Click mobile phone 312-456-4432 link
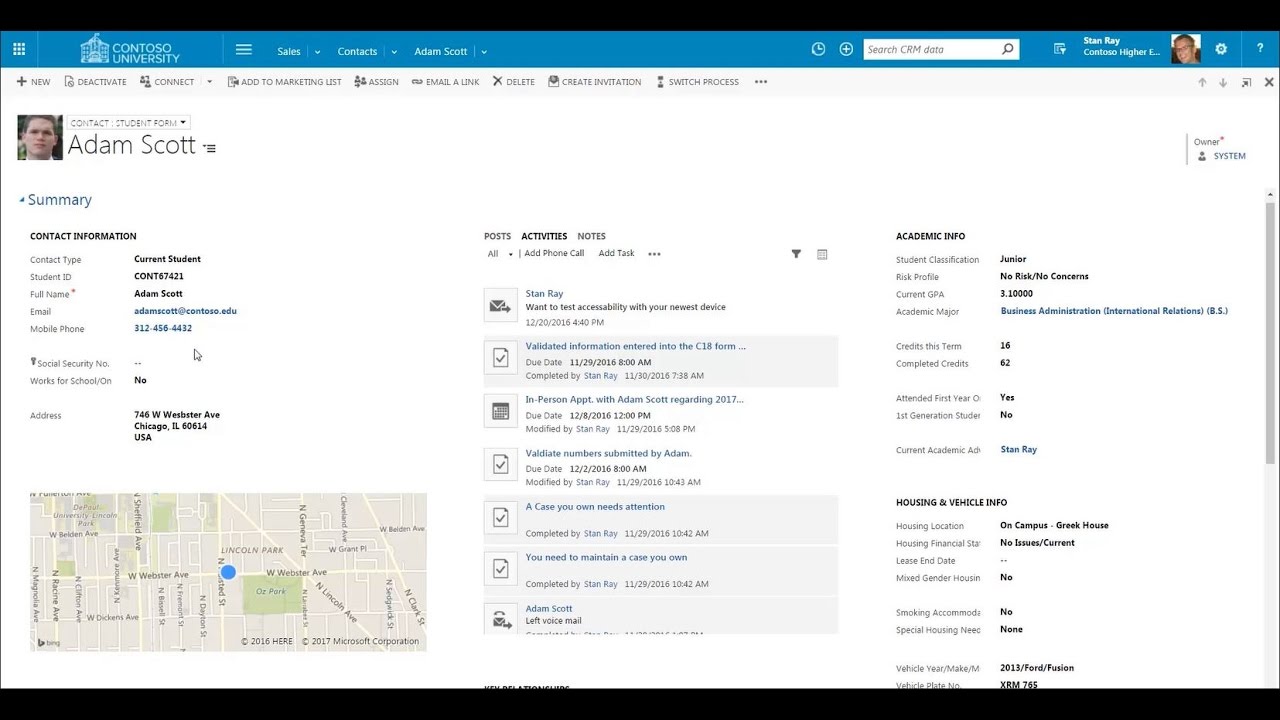 [163, 328]
